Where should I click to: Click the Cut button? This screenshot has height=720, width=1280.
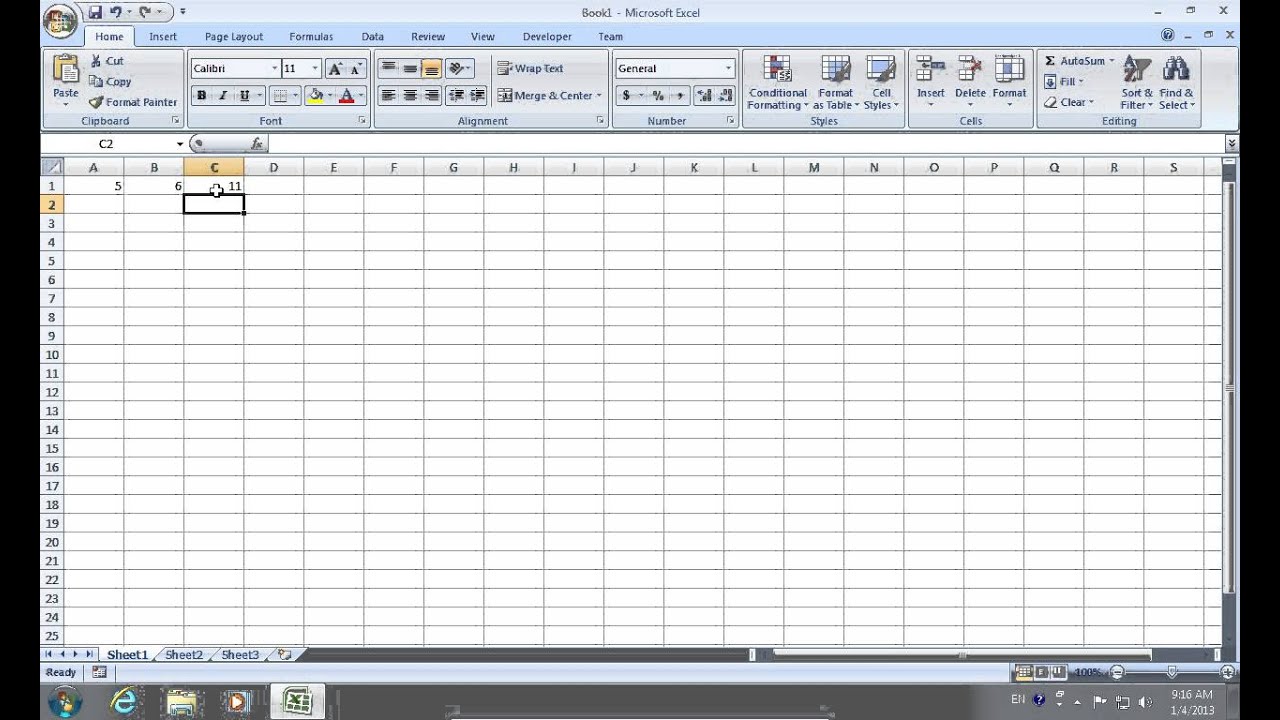pyautogui.click(x=106, y=61)
